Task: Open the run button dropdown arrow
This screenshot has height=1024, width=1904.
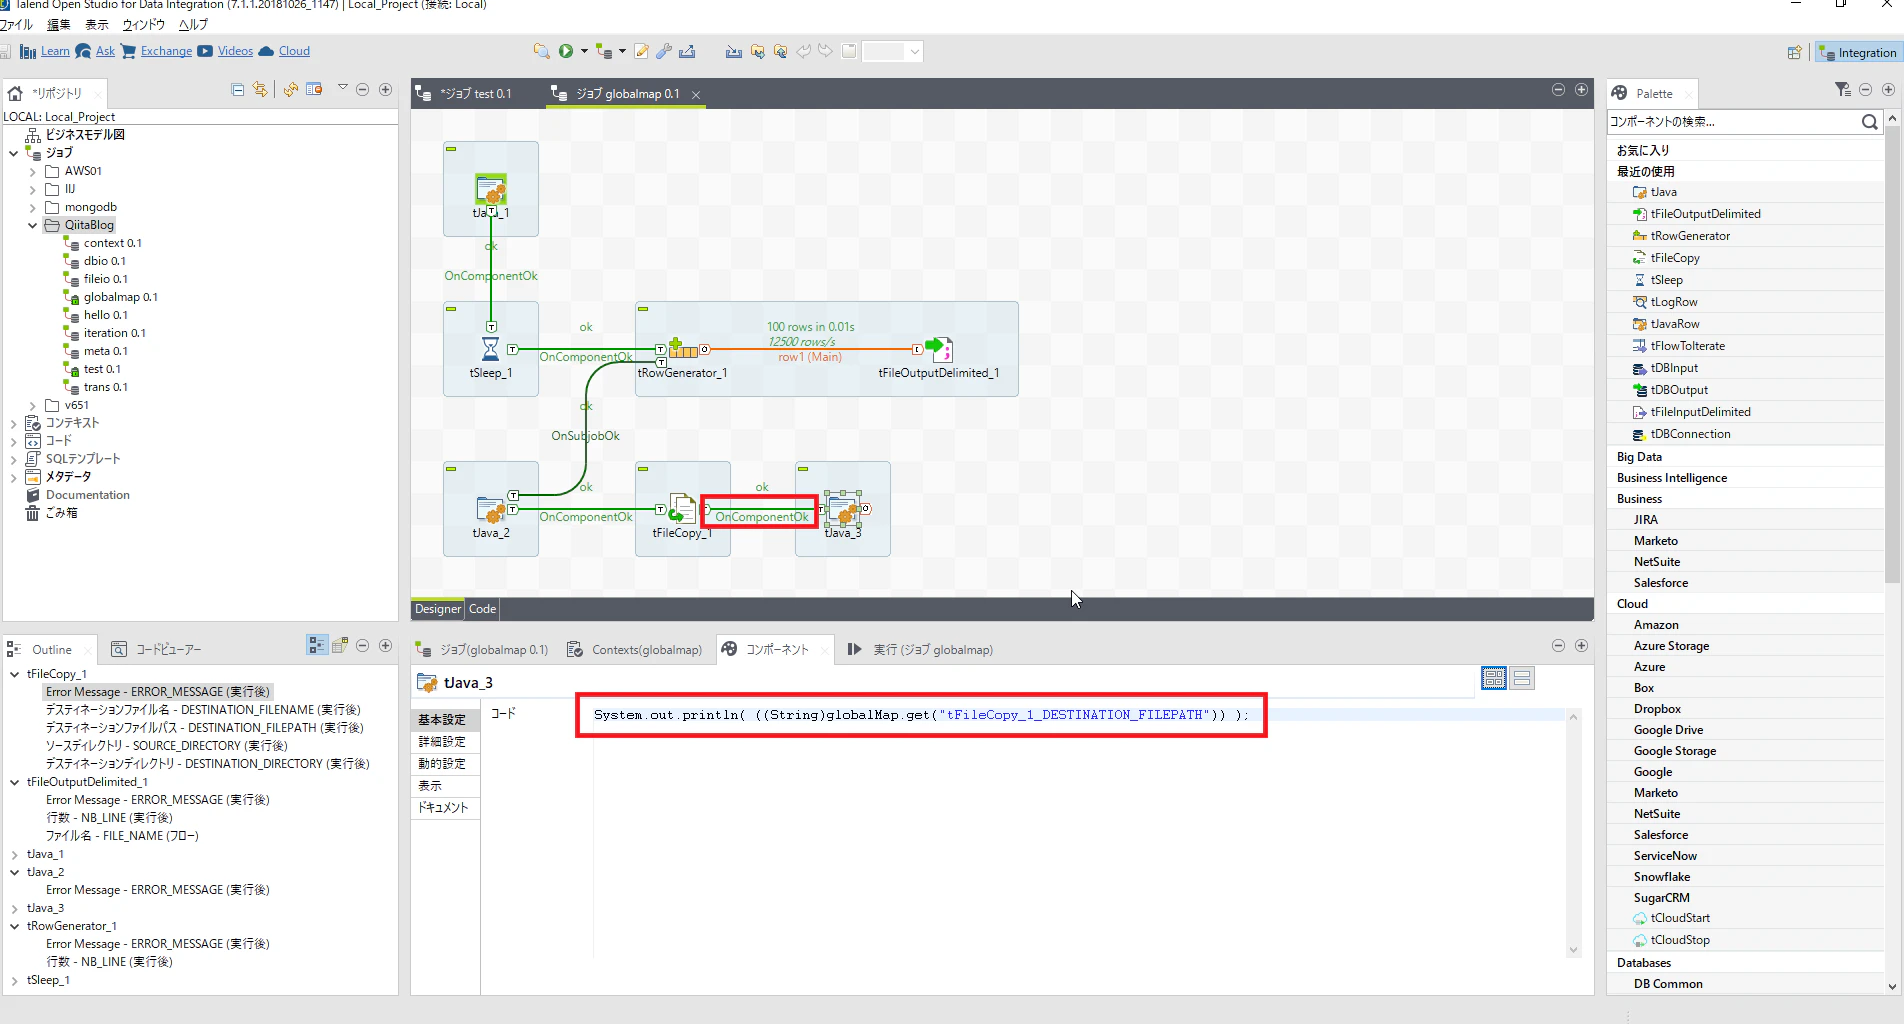Action: pos(584,51)
